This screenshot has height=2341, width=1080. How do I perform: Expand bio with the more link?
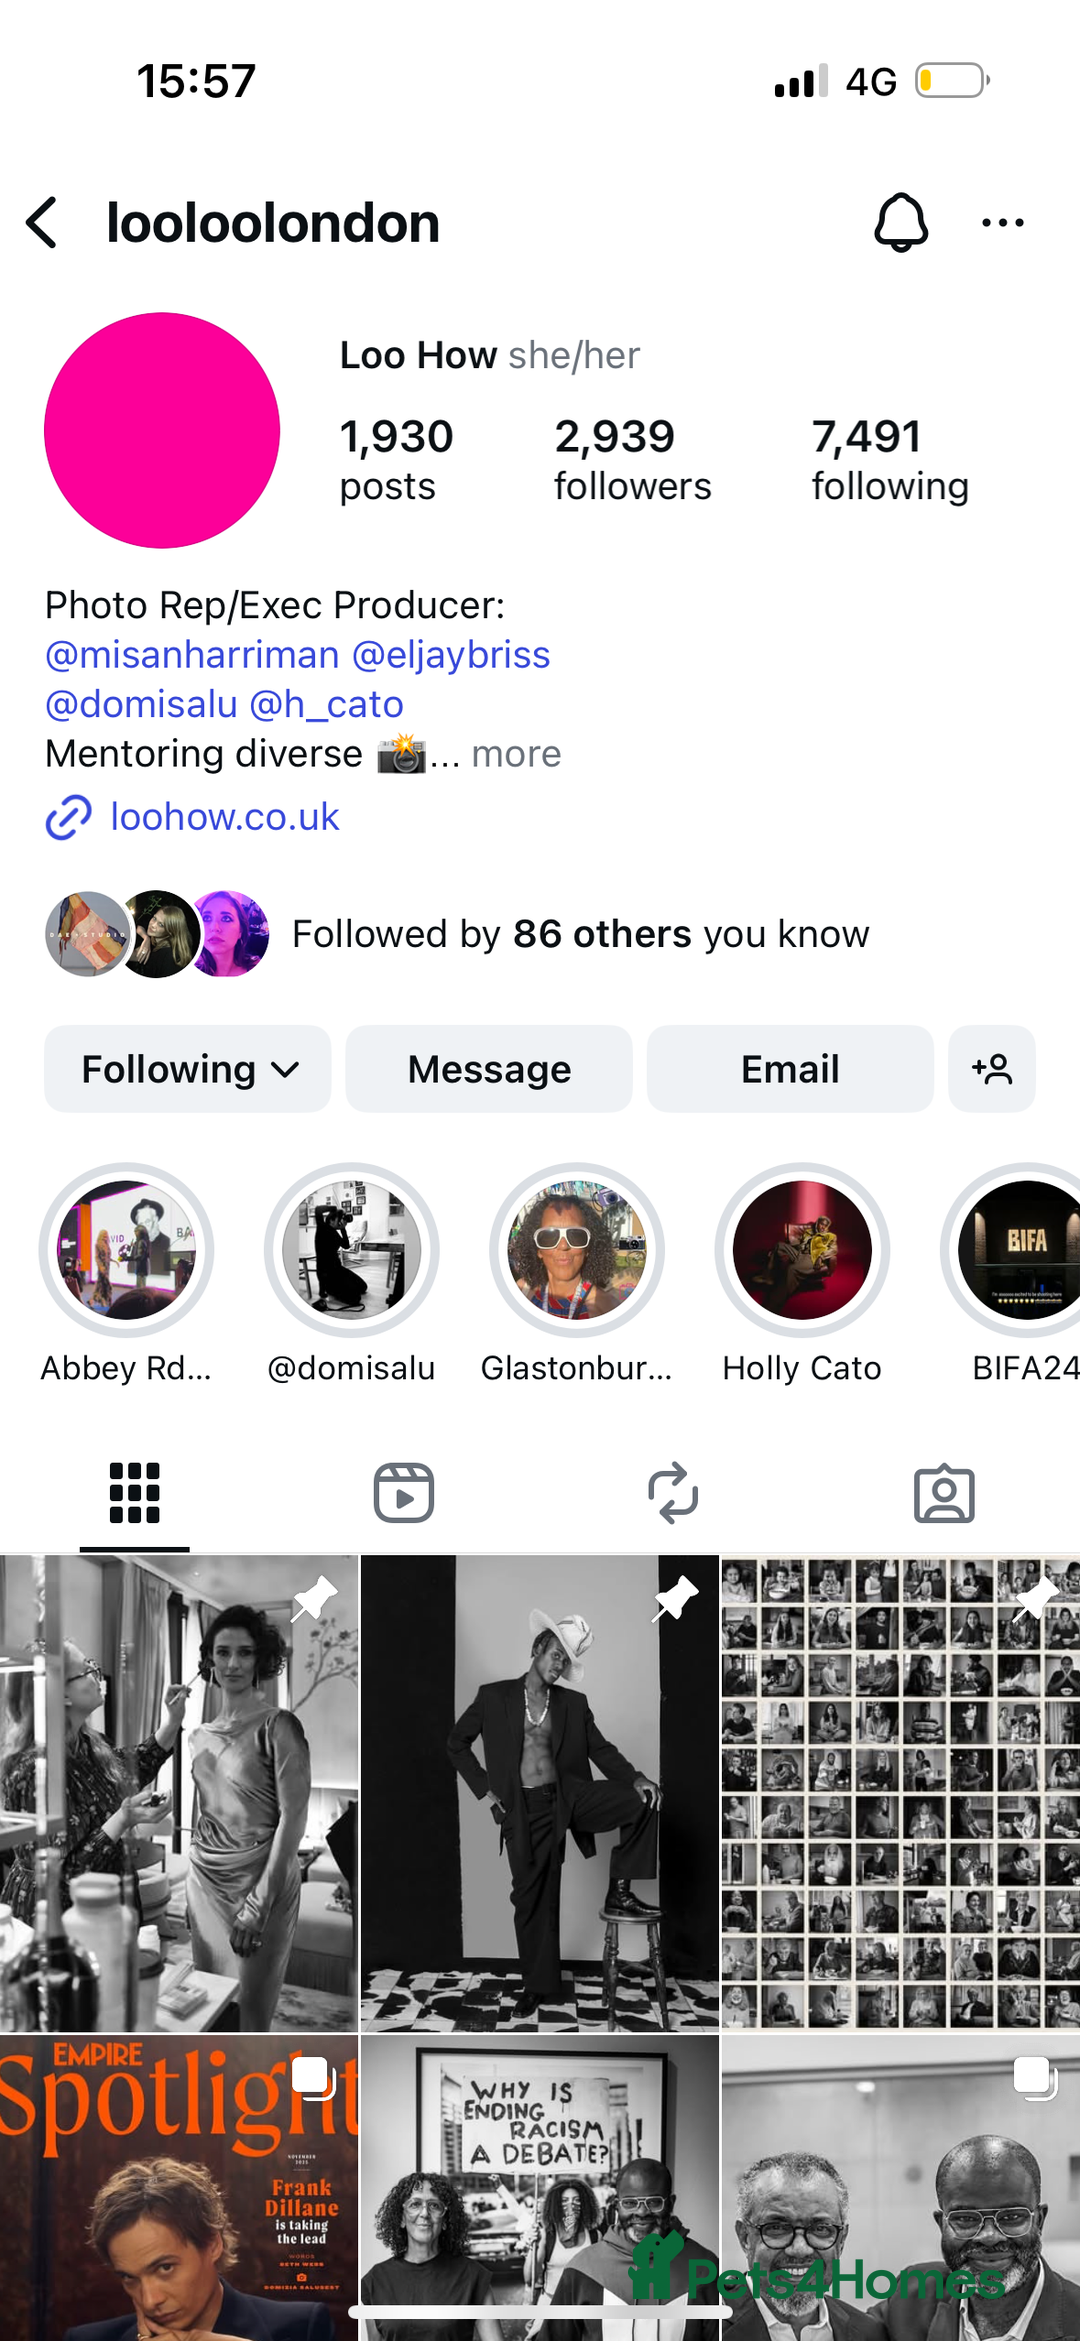coord(516,754)
